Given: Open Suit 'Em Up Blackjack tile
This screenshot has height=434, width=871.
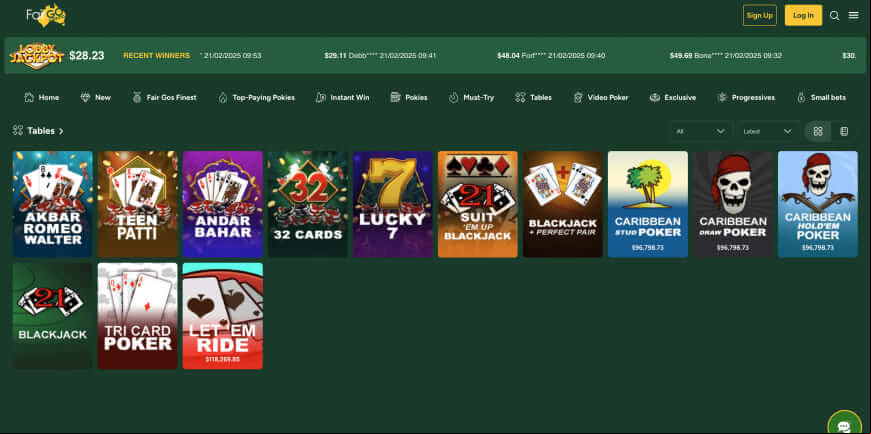Looking at the screenshot, I should (478, 204).
